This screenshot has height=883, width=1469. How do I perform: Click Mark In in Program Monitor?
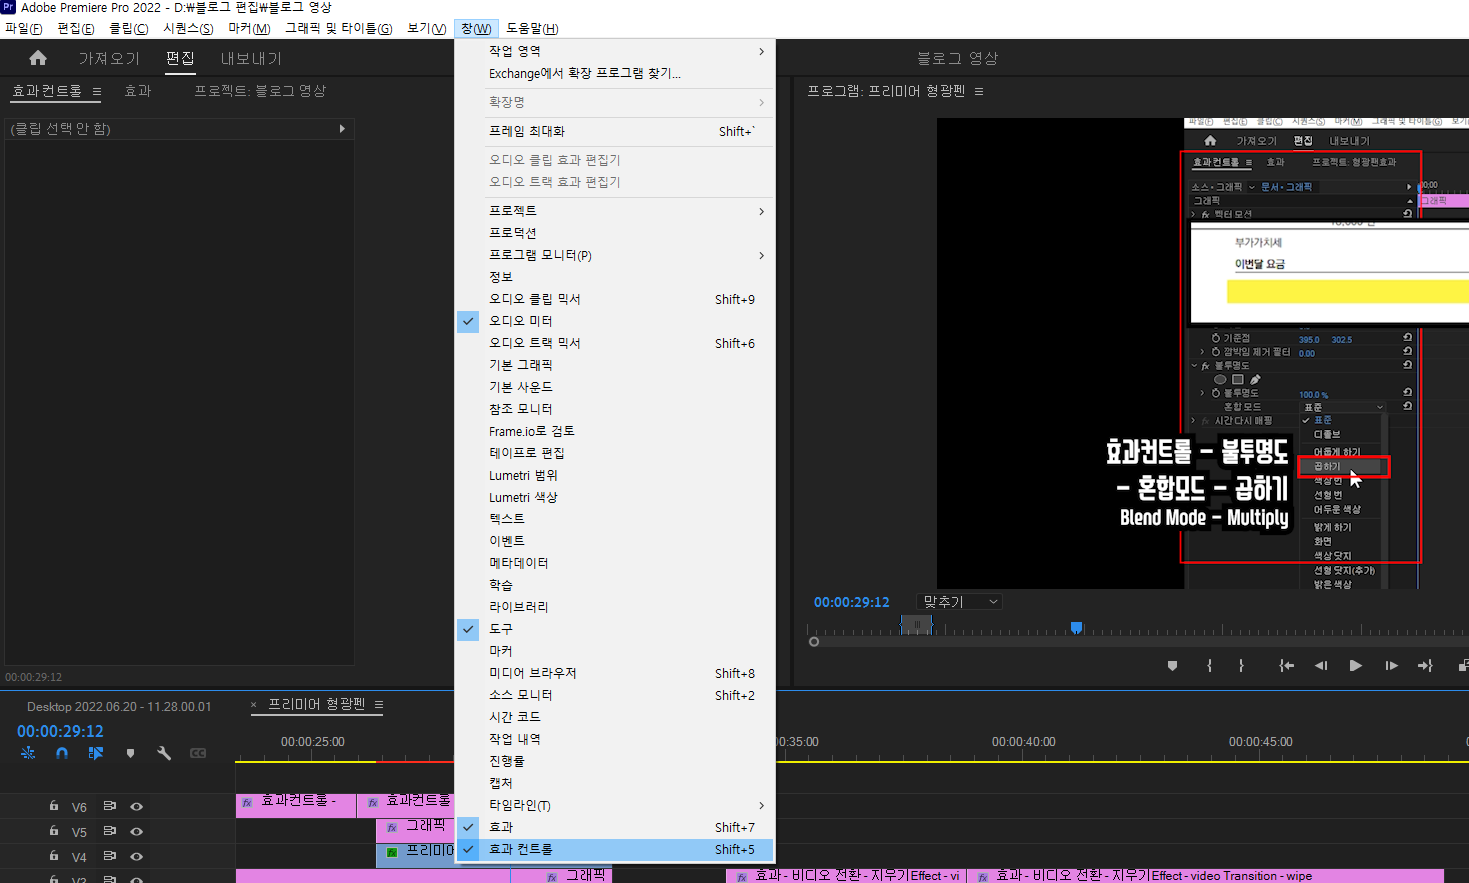(1209, 665)
